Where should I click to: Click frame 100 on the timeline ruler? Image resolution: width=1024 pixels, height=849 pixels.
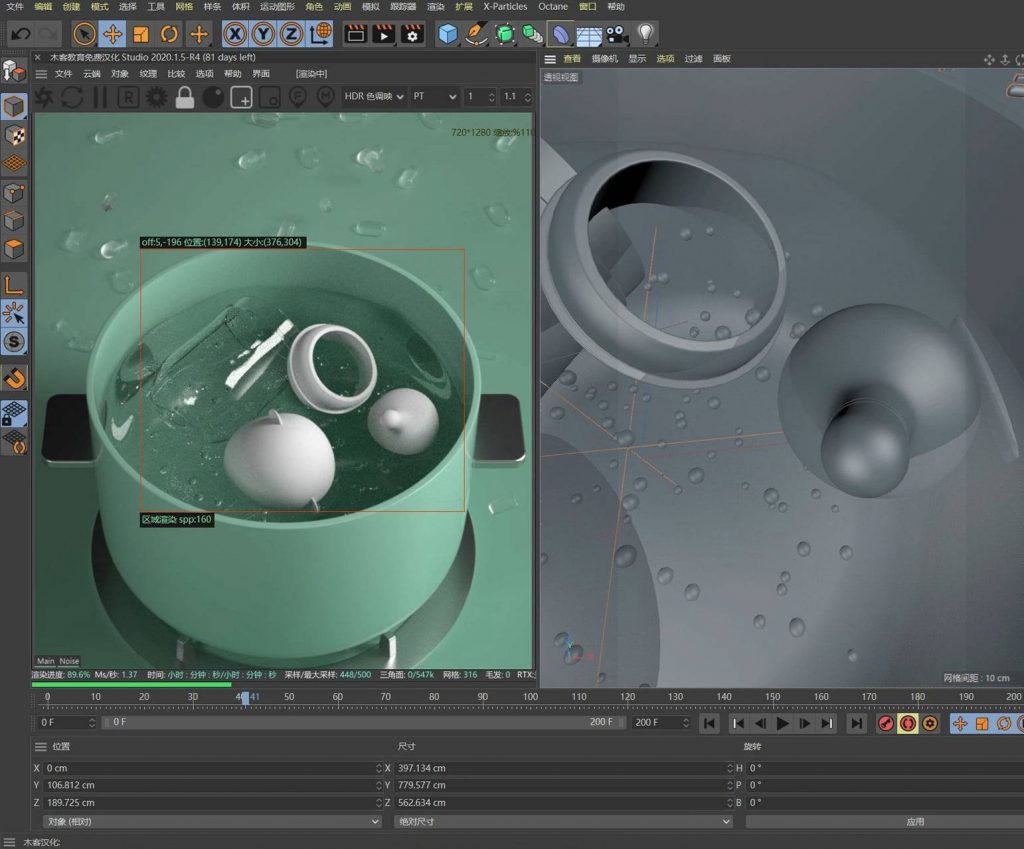click(530, 696)
